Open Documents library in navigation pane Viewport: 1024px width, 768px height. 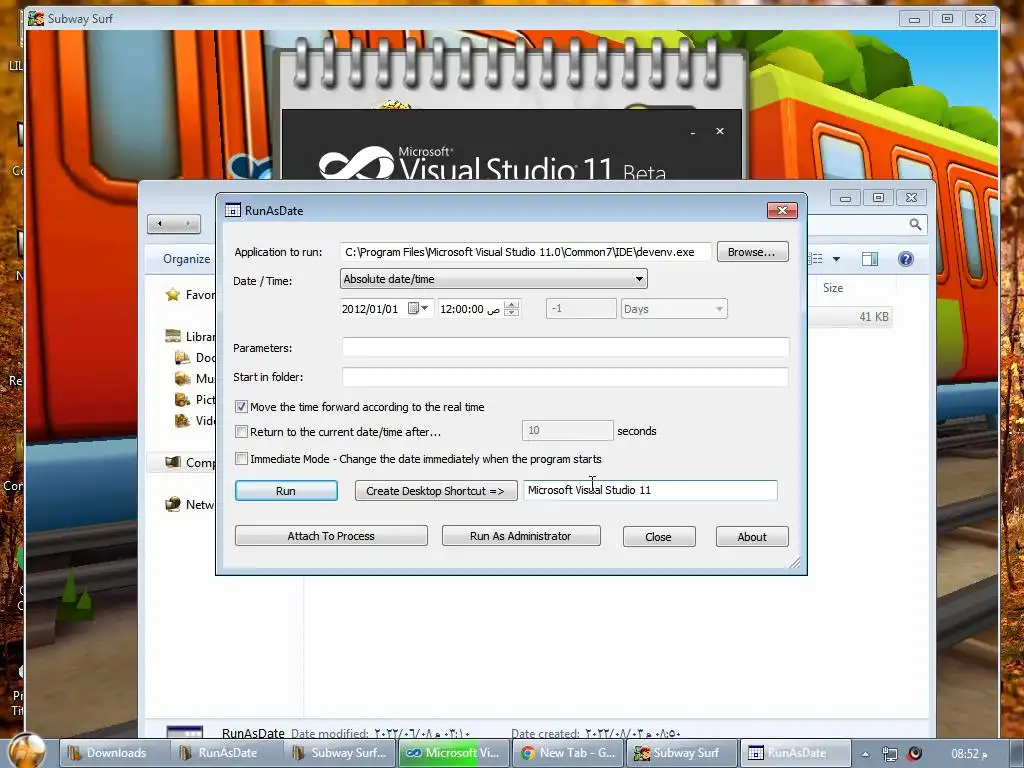195,358
